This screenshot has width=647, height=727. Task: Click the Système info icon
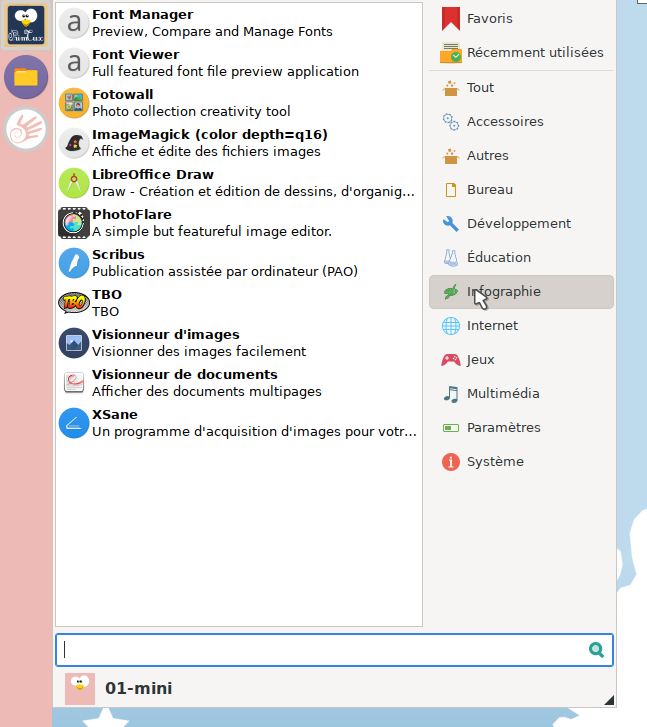(450, 462)
